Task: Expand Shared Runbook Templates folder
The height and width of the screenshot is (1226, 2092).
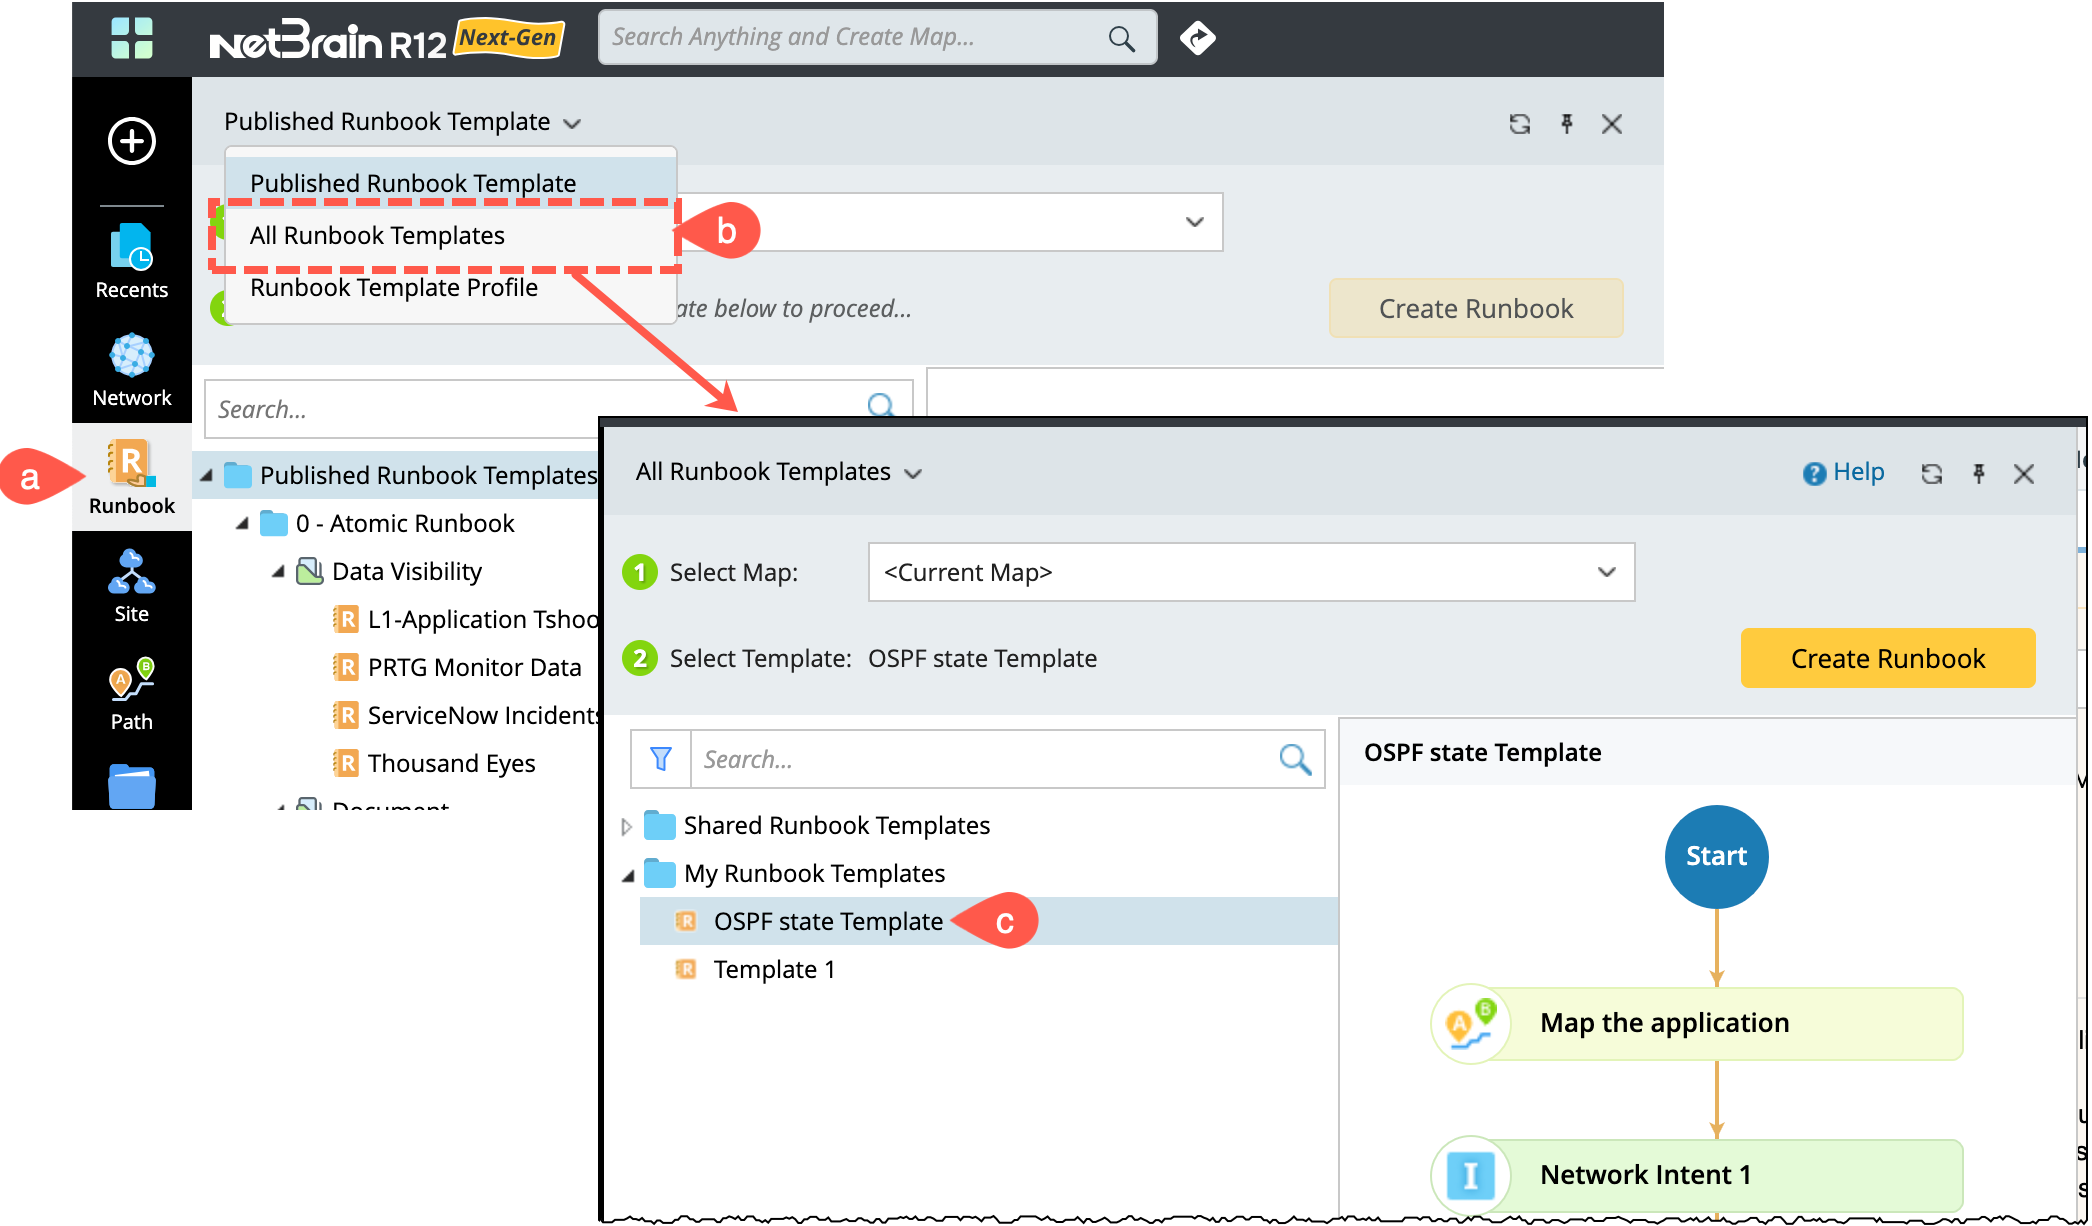Action: click(627, 826)
